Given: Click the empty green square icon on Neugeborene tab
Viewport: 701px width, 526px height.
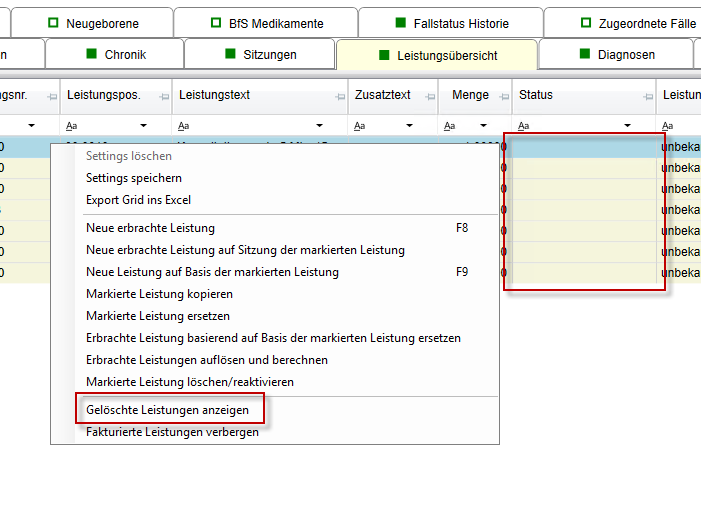Looking at the screenshot, I should pos(53,22).
